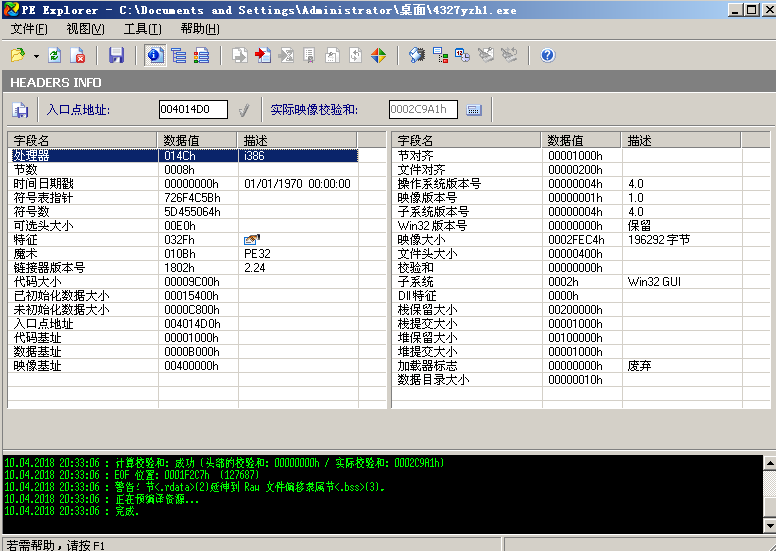Open the 视图(V) menu
This screenshot has width=776, height=551.
(x=86, y=29)
